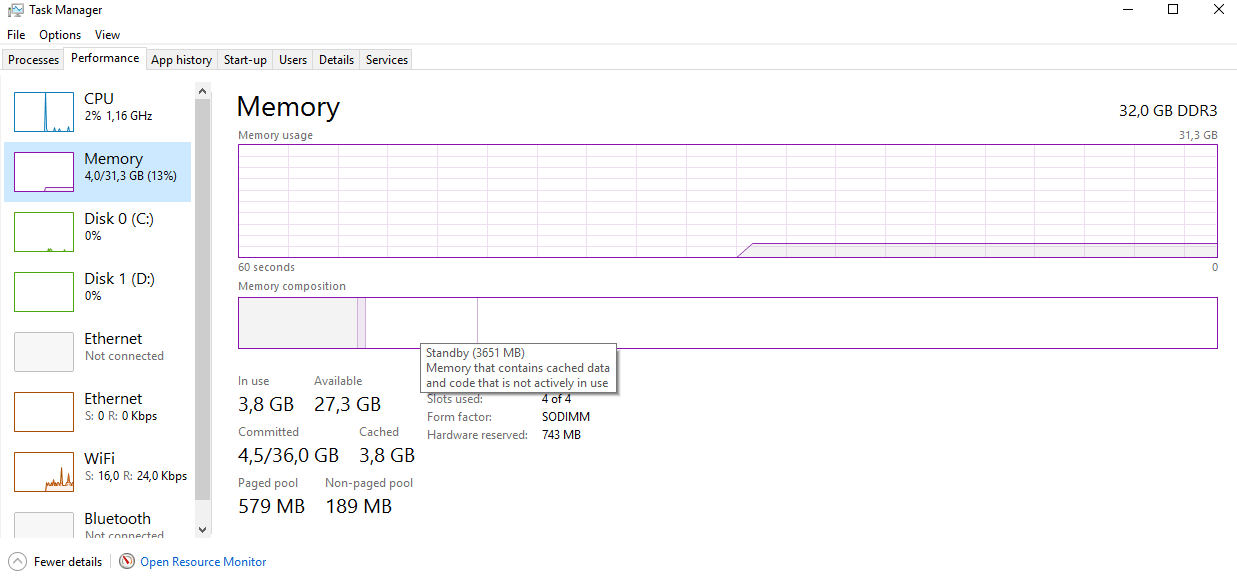Switch to the Processes tab
1237x582 pixels.
coord(34,60)
